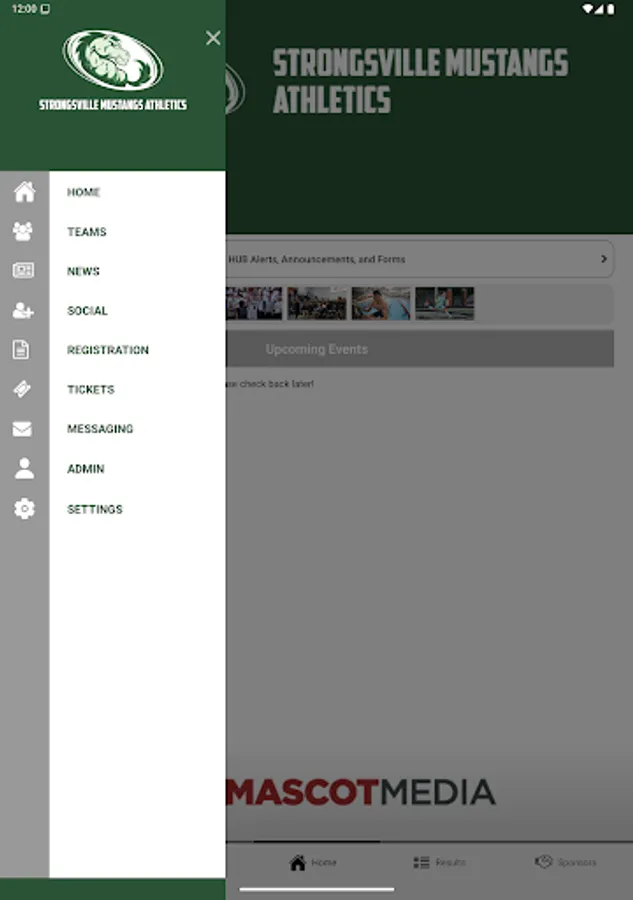
Task: Tap the Results list icon
Action: pyautogui.click(x=421, y=862)
